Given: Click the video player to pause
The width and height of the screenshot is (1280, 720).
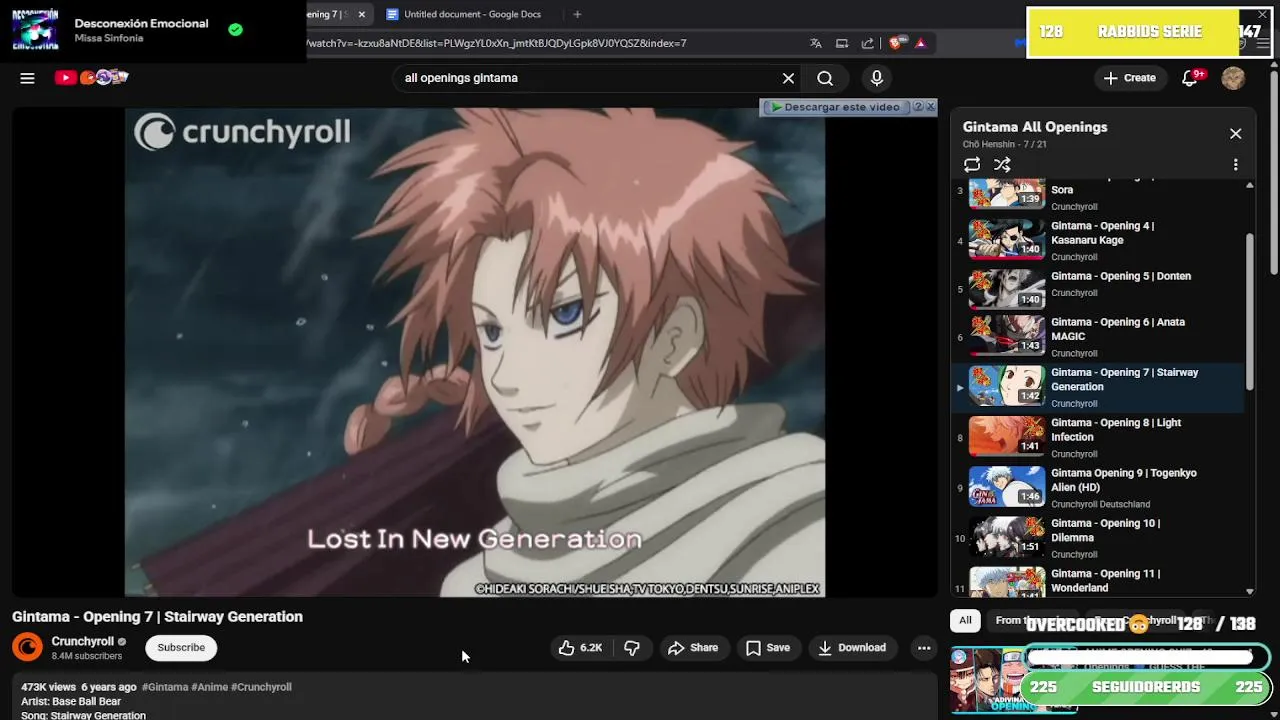Looking at the screenshot, I should 475,352.
